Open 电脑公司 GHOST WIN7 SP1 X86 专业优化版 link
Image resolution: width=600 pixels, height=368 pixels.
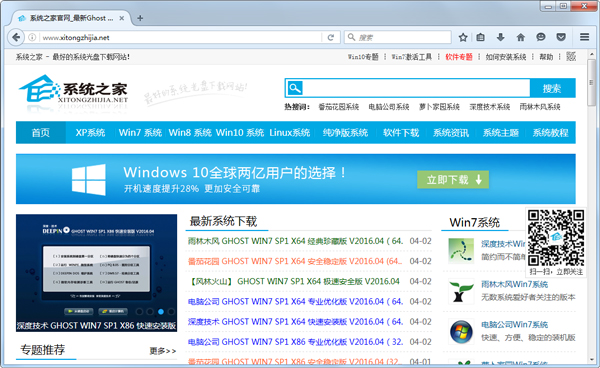tap(295, 342)
